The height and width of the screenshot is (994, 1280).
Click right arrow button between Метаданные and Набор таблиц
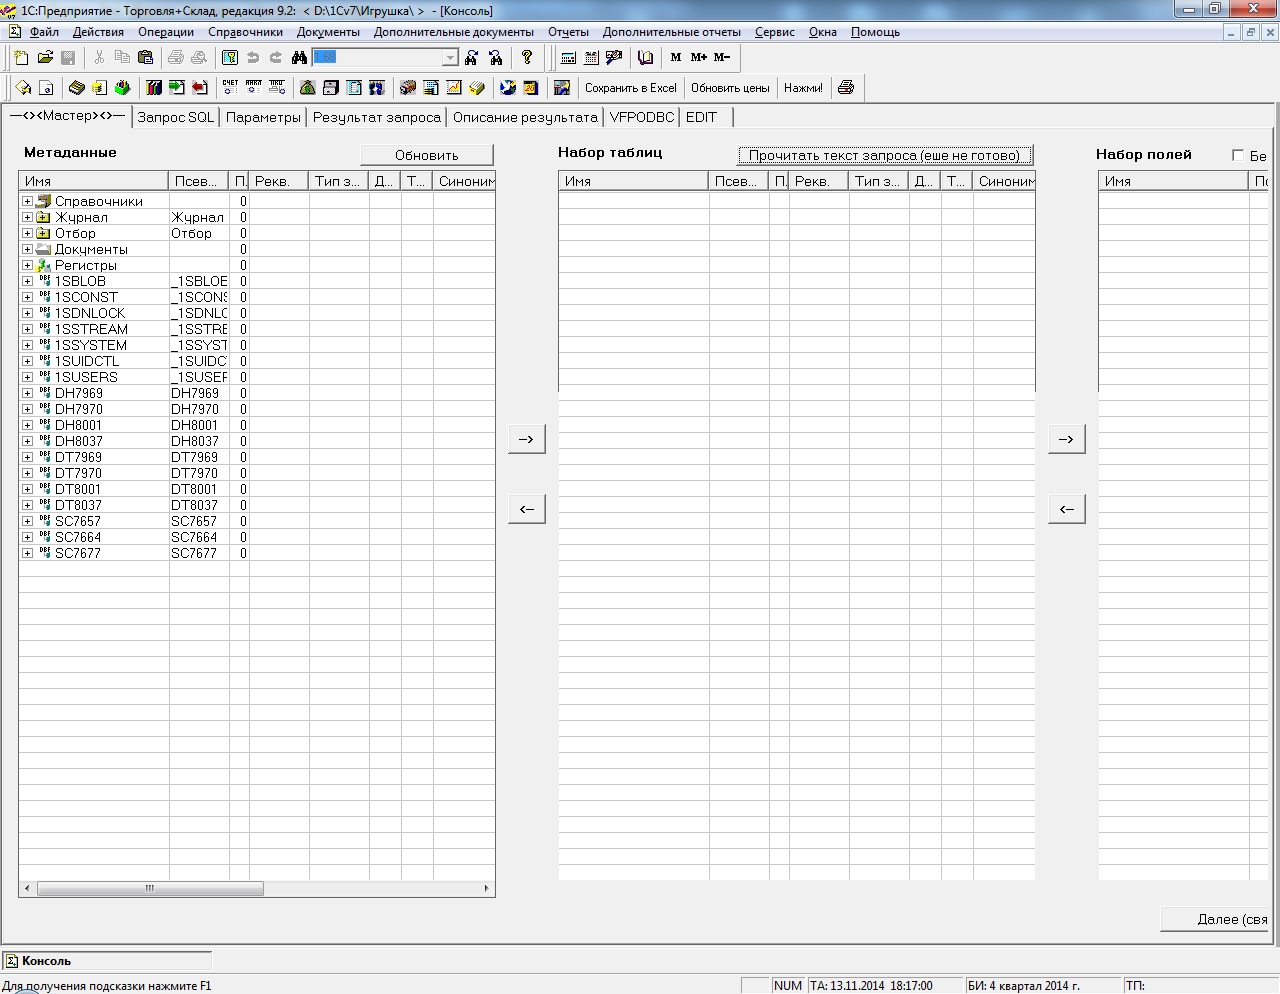526,439
